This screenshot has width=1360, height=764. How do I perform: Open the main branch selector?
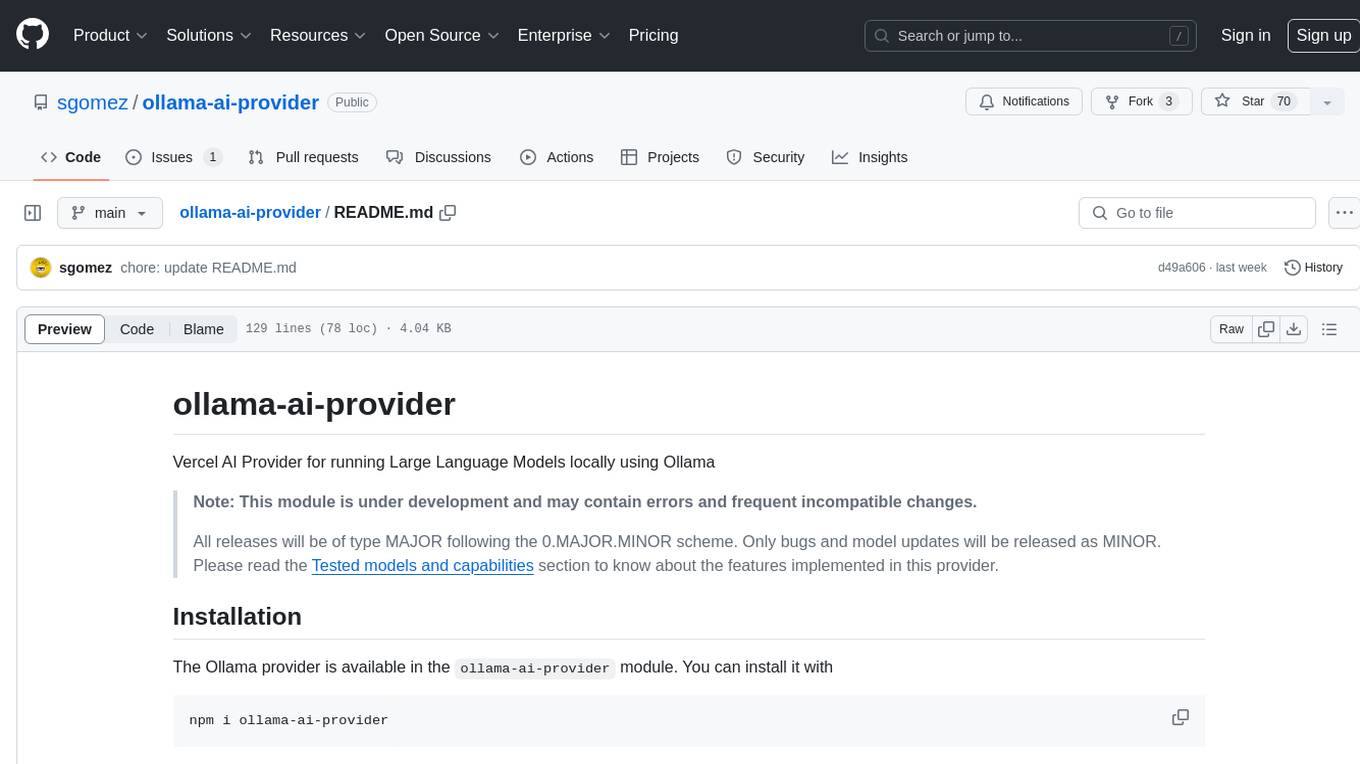[x=109, y=213]
